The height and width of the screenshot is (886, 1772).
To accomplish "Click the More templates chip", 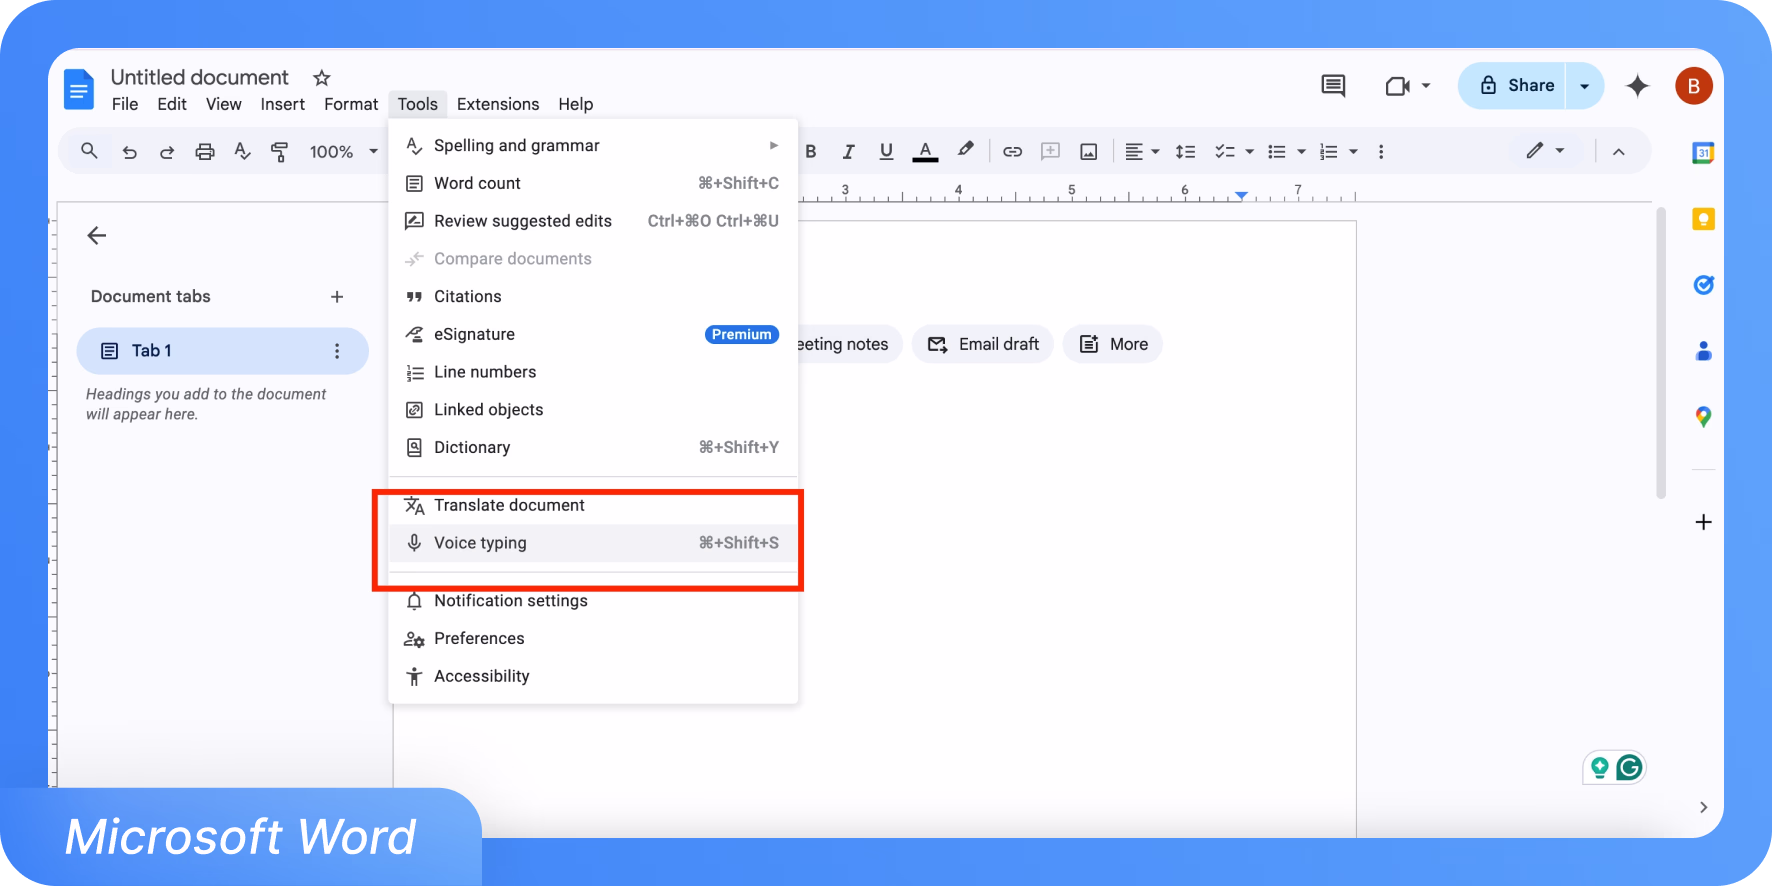I will coord(1113,344).
